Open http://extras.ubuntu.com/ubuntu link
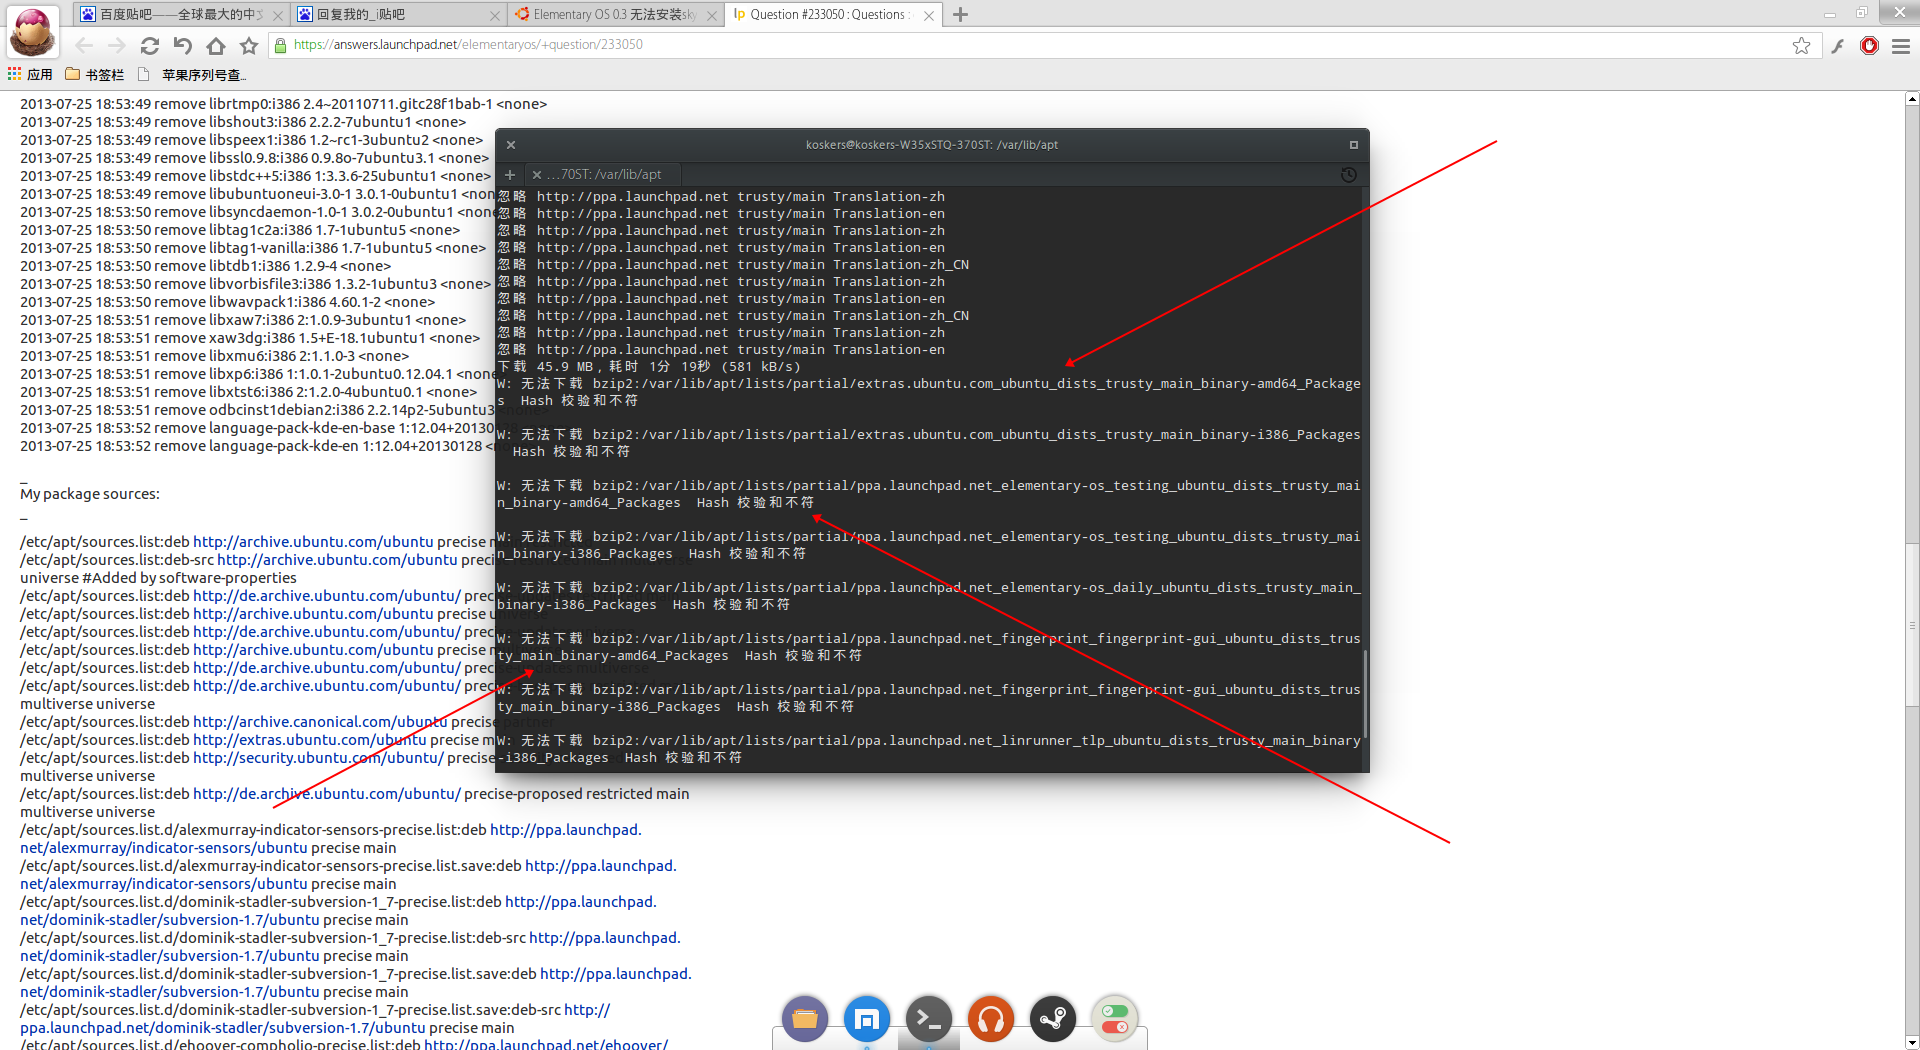This screenshot has width=1920, height=1050. [x=310, y=740]
